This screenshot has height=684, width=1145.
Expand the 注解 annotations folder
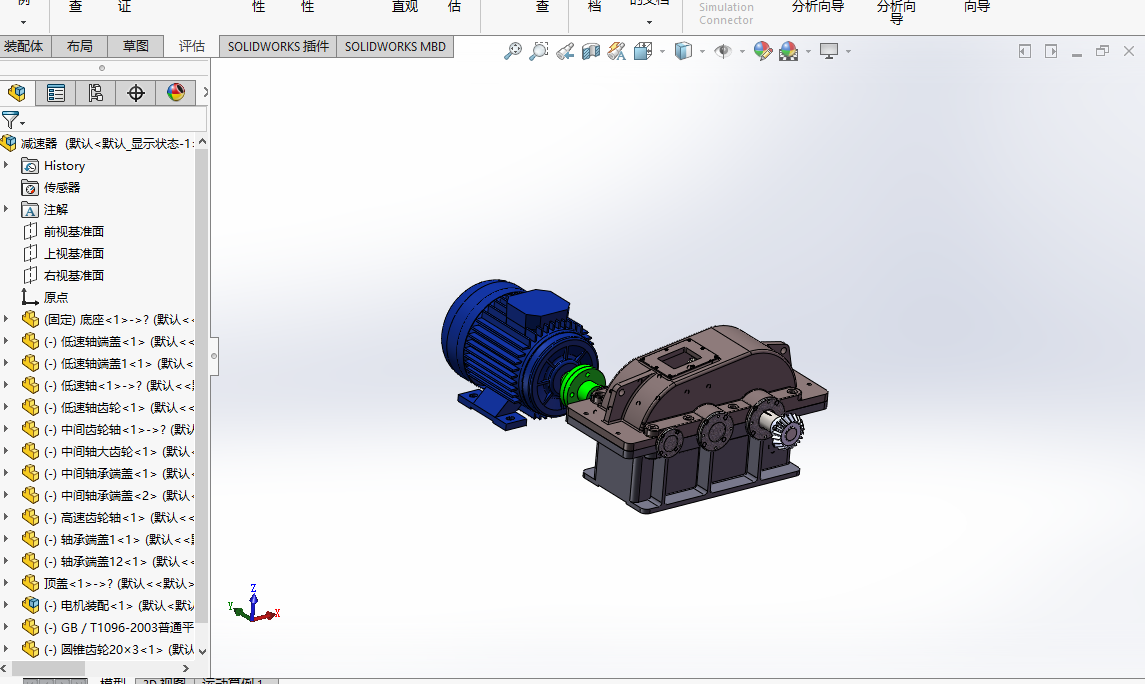point(7,210)
